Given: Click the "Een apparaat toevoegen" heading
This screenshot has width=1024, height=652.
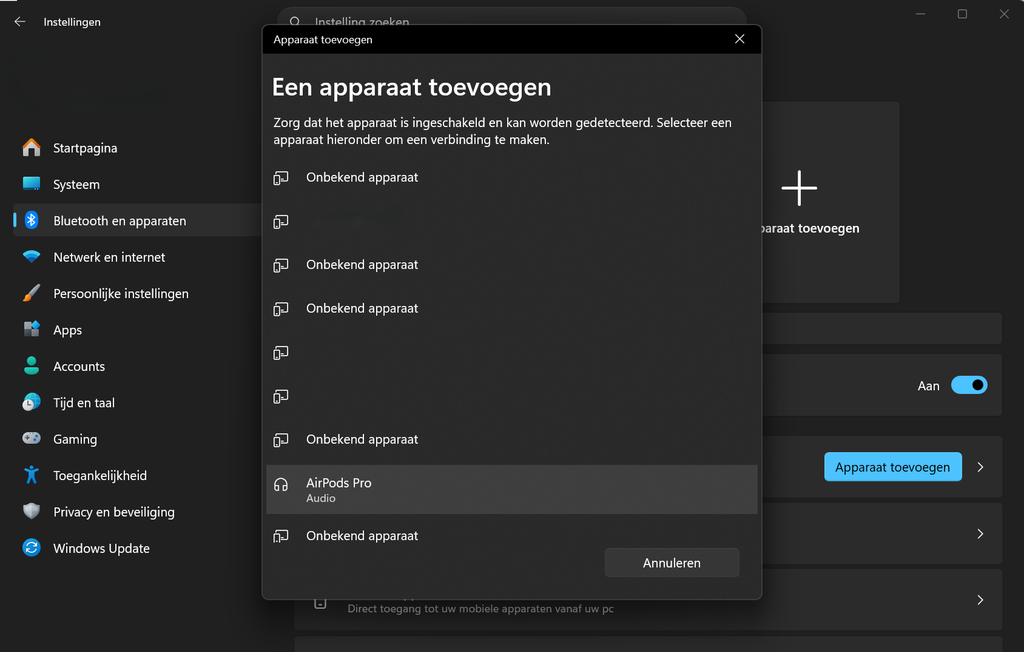Looking at the screenshot, I should 411,87.
